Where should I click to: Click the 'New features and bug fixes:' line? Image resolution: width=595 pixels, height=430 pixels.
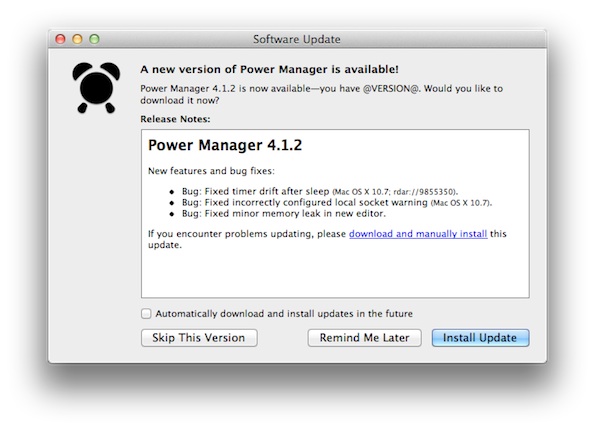pyautogui.click(x=211, y=171)
